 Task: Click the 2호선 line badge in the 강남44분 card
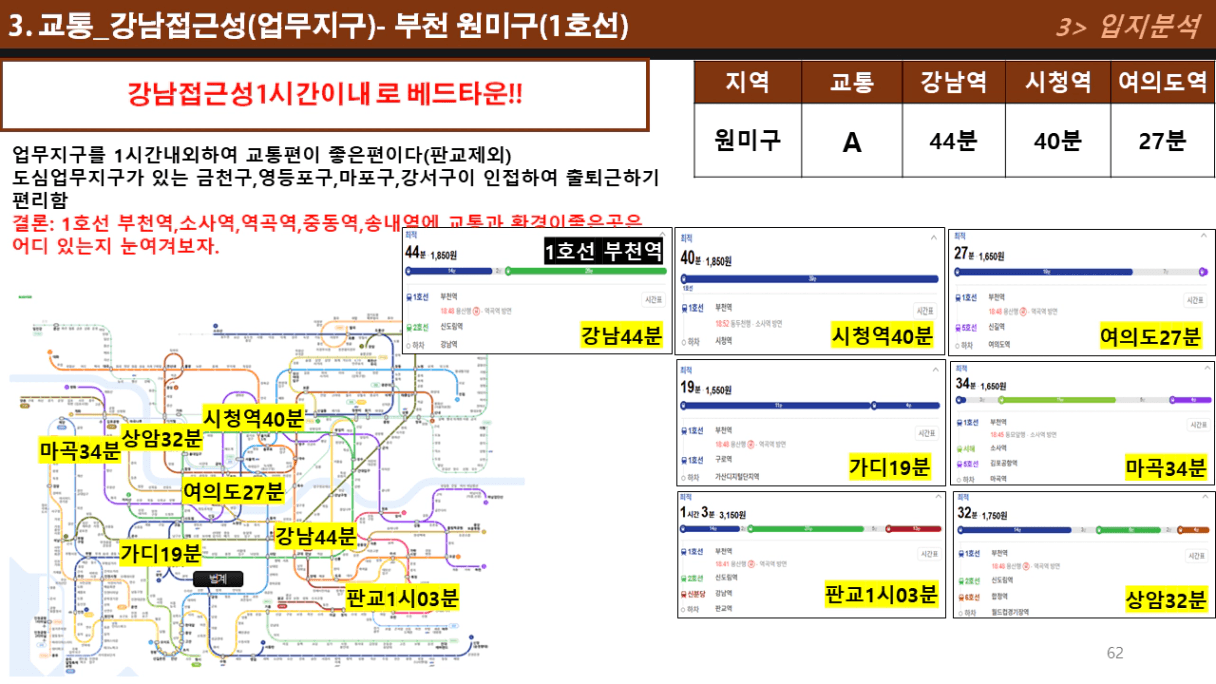[417, 327]
